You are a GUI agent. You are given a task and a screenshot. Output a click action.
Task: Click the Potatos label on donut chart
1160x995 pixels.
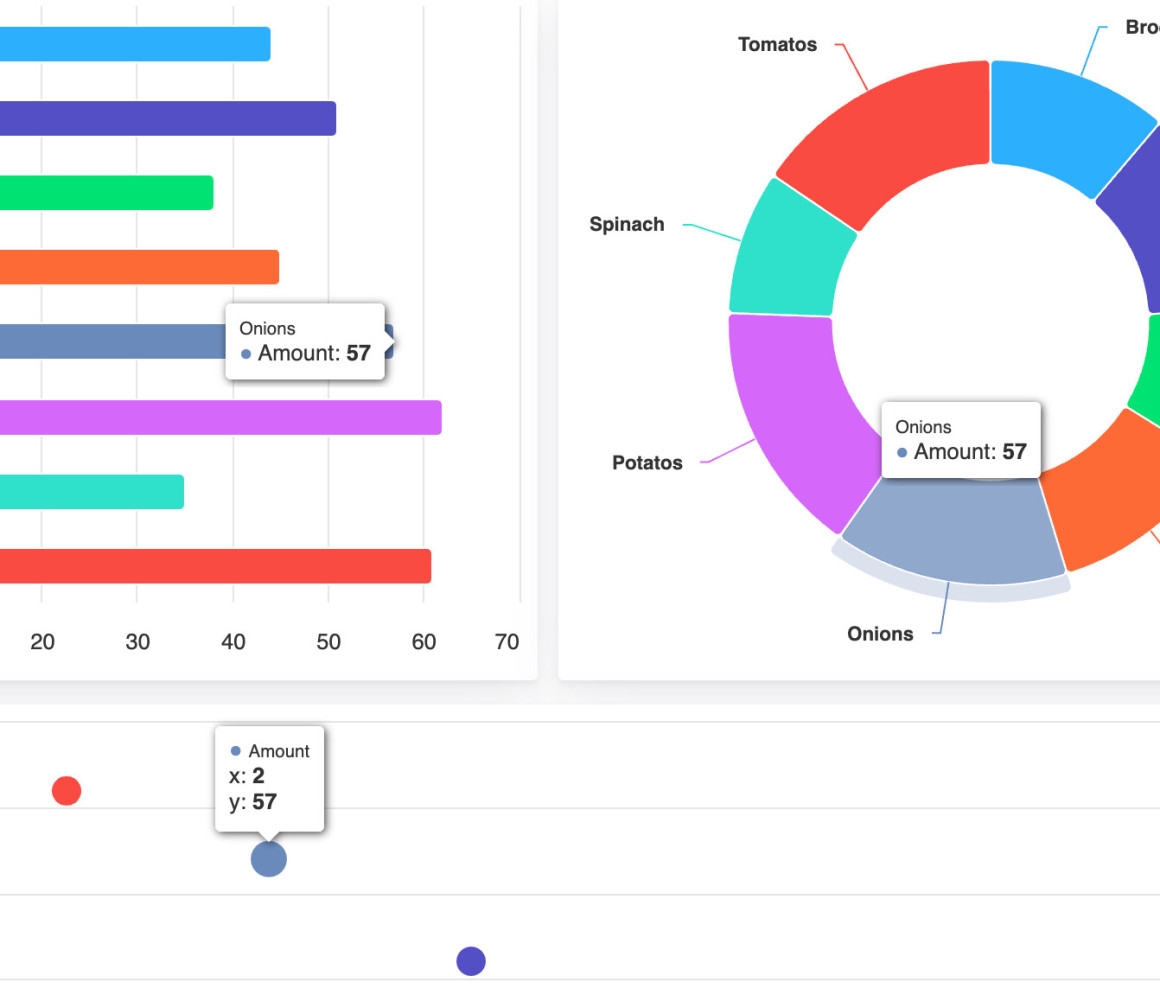[647, 462]
